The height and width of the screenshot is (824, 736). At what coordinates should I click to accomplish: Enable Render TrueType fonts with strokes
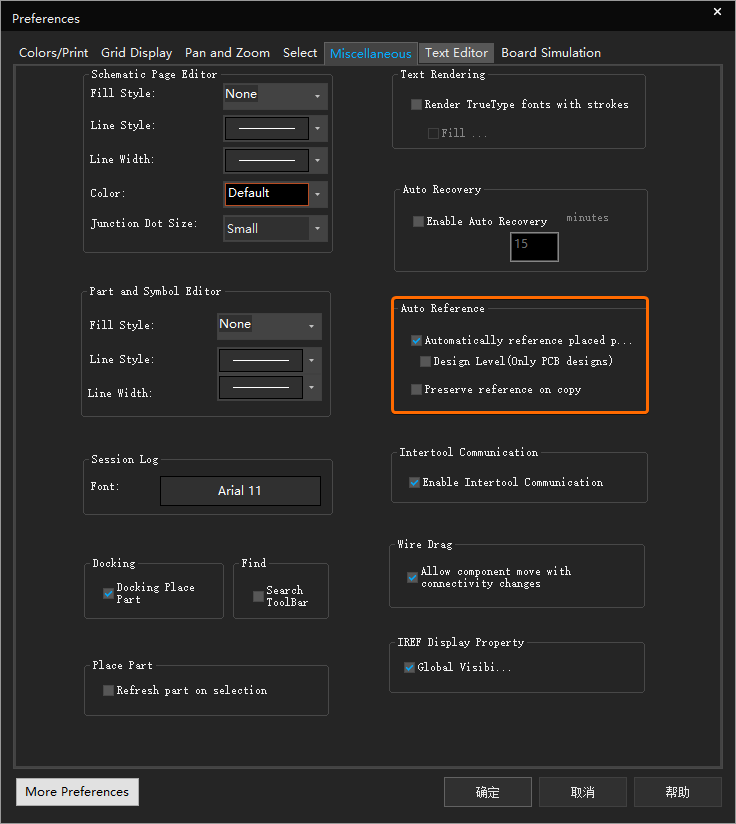(417, 105)
